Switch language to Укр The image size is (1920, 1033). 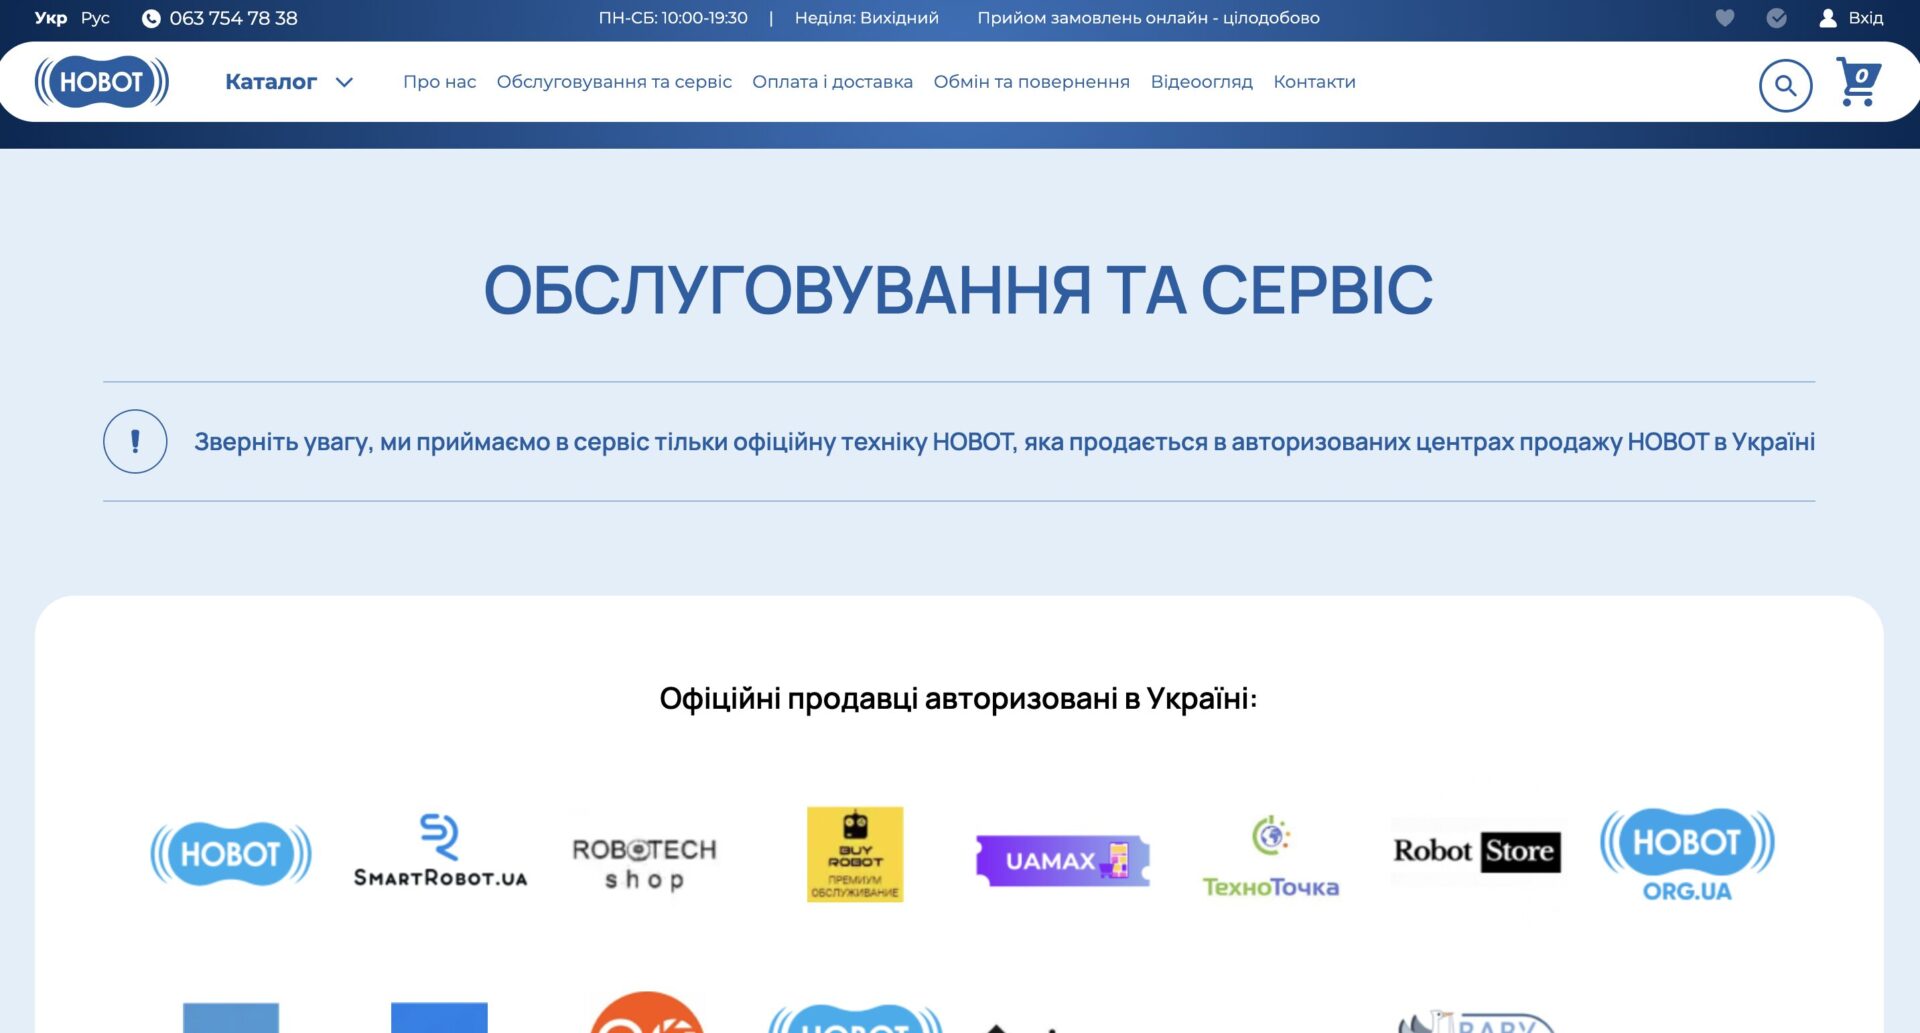pos(51,18)
